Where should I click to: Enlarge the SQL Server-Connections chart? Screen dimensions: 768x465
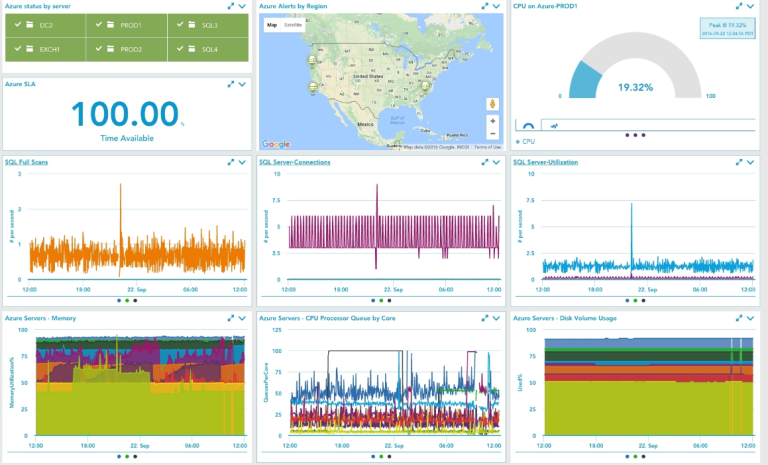coord(484,162)
